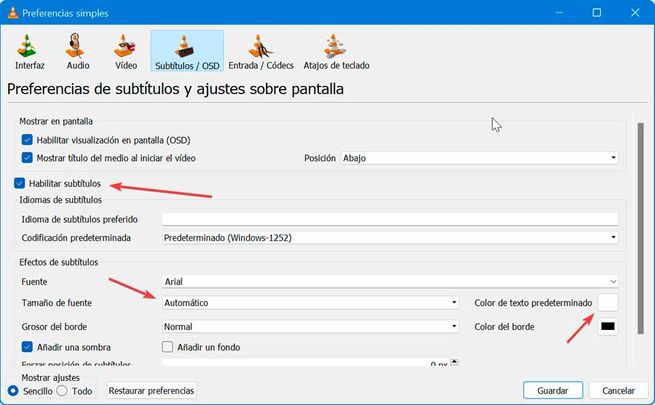Pick the black Color del borde swatch

click(607, 327)
